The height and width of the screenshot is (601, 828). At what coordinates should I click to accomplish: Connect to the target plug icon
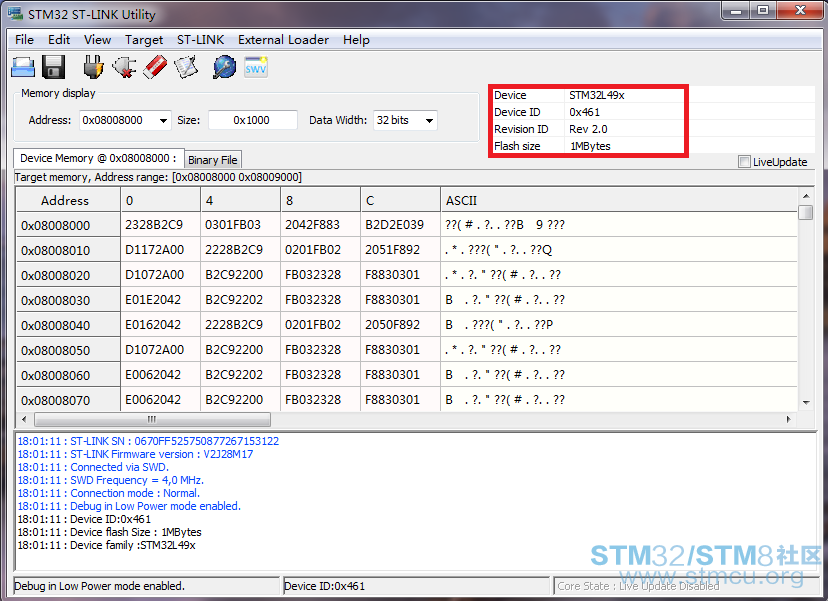[x=93, y=68]
